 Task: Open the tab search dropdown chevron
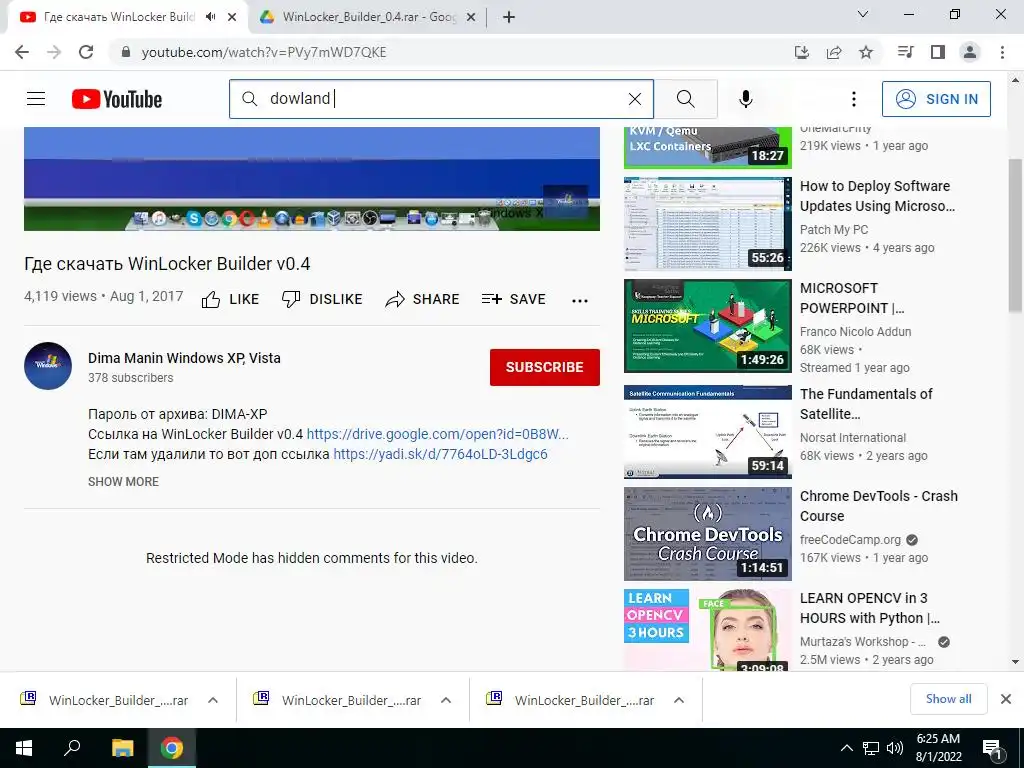[x=863, y=14]
